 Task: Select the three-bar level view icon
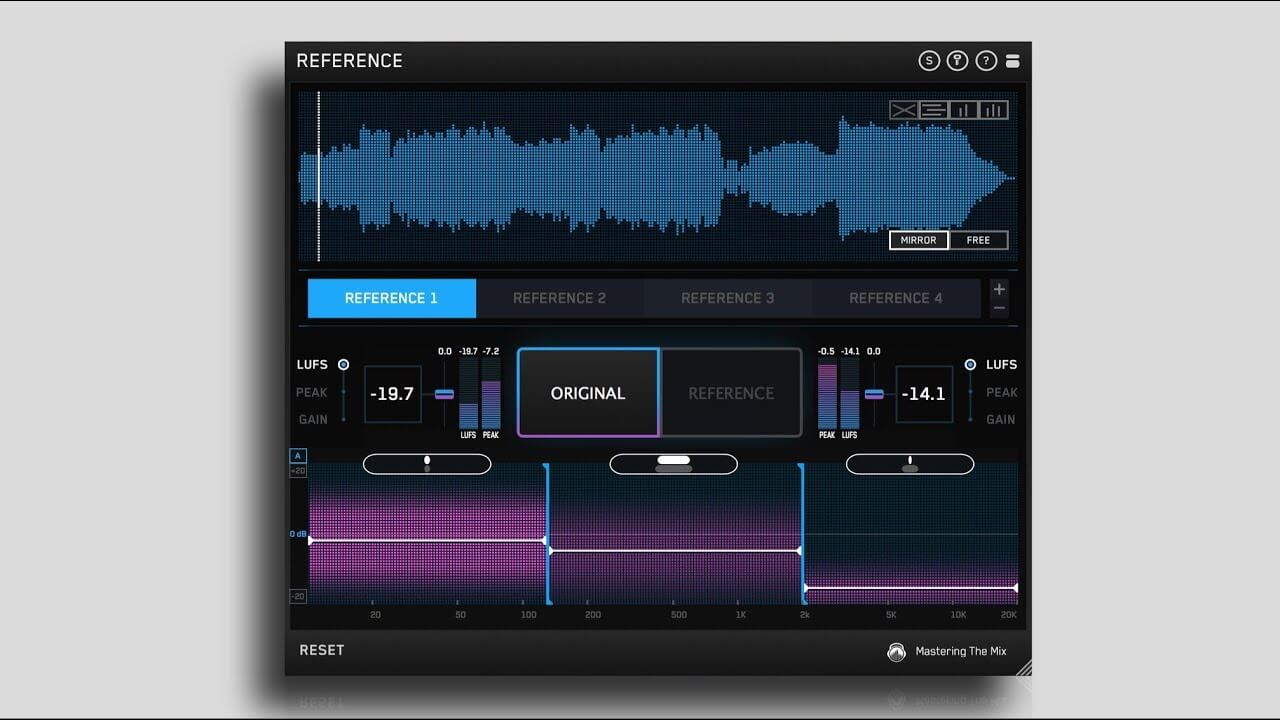point(992,110)
